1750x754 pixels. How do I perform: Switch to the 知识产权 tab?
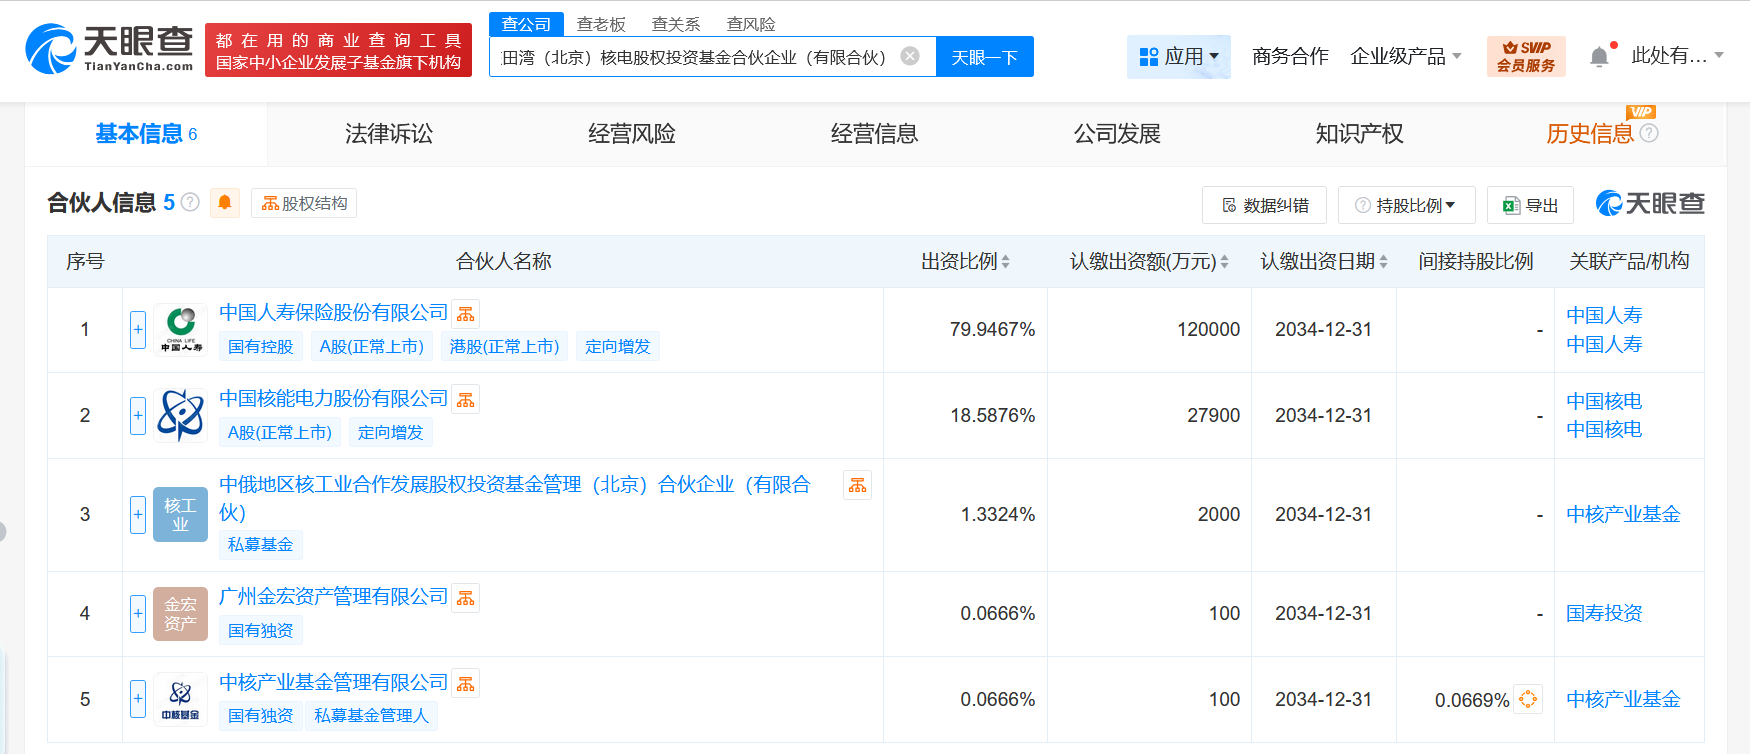coord(1359,134)
